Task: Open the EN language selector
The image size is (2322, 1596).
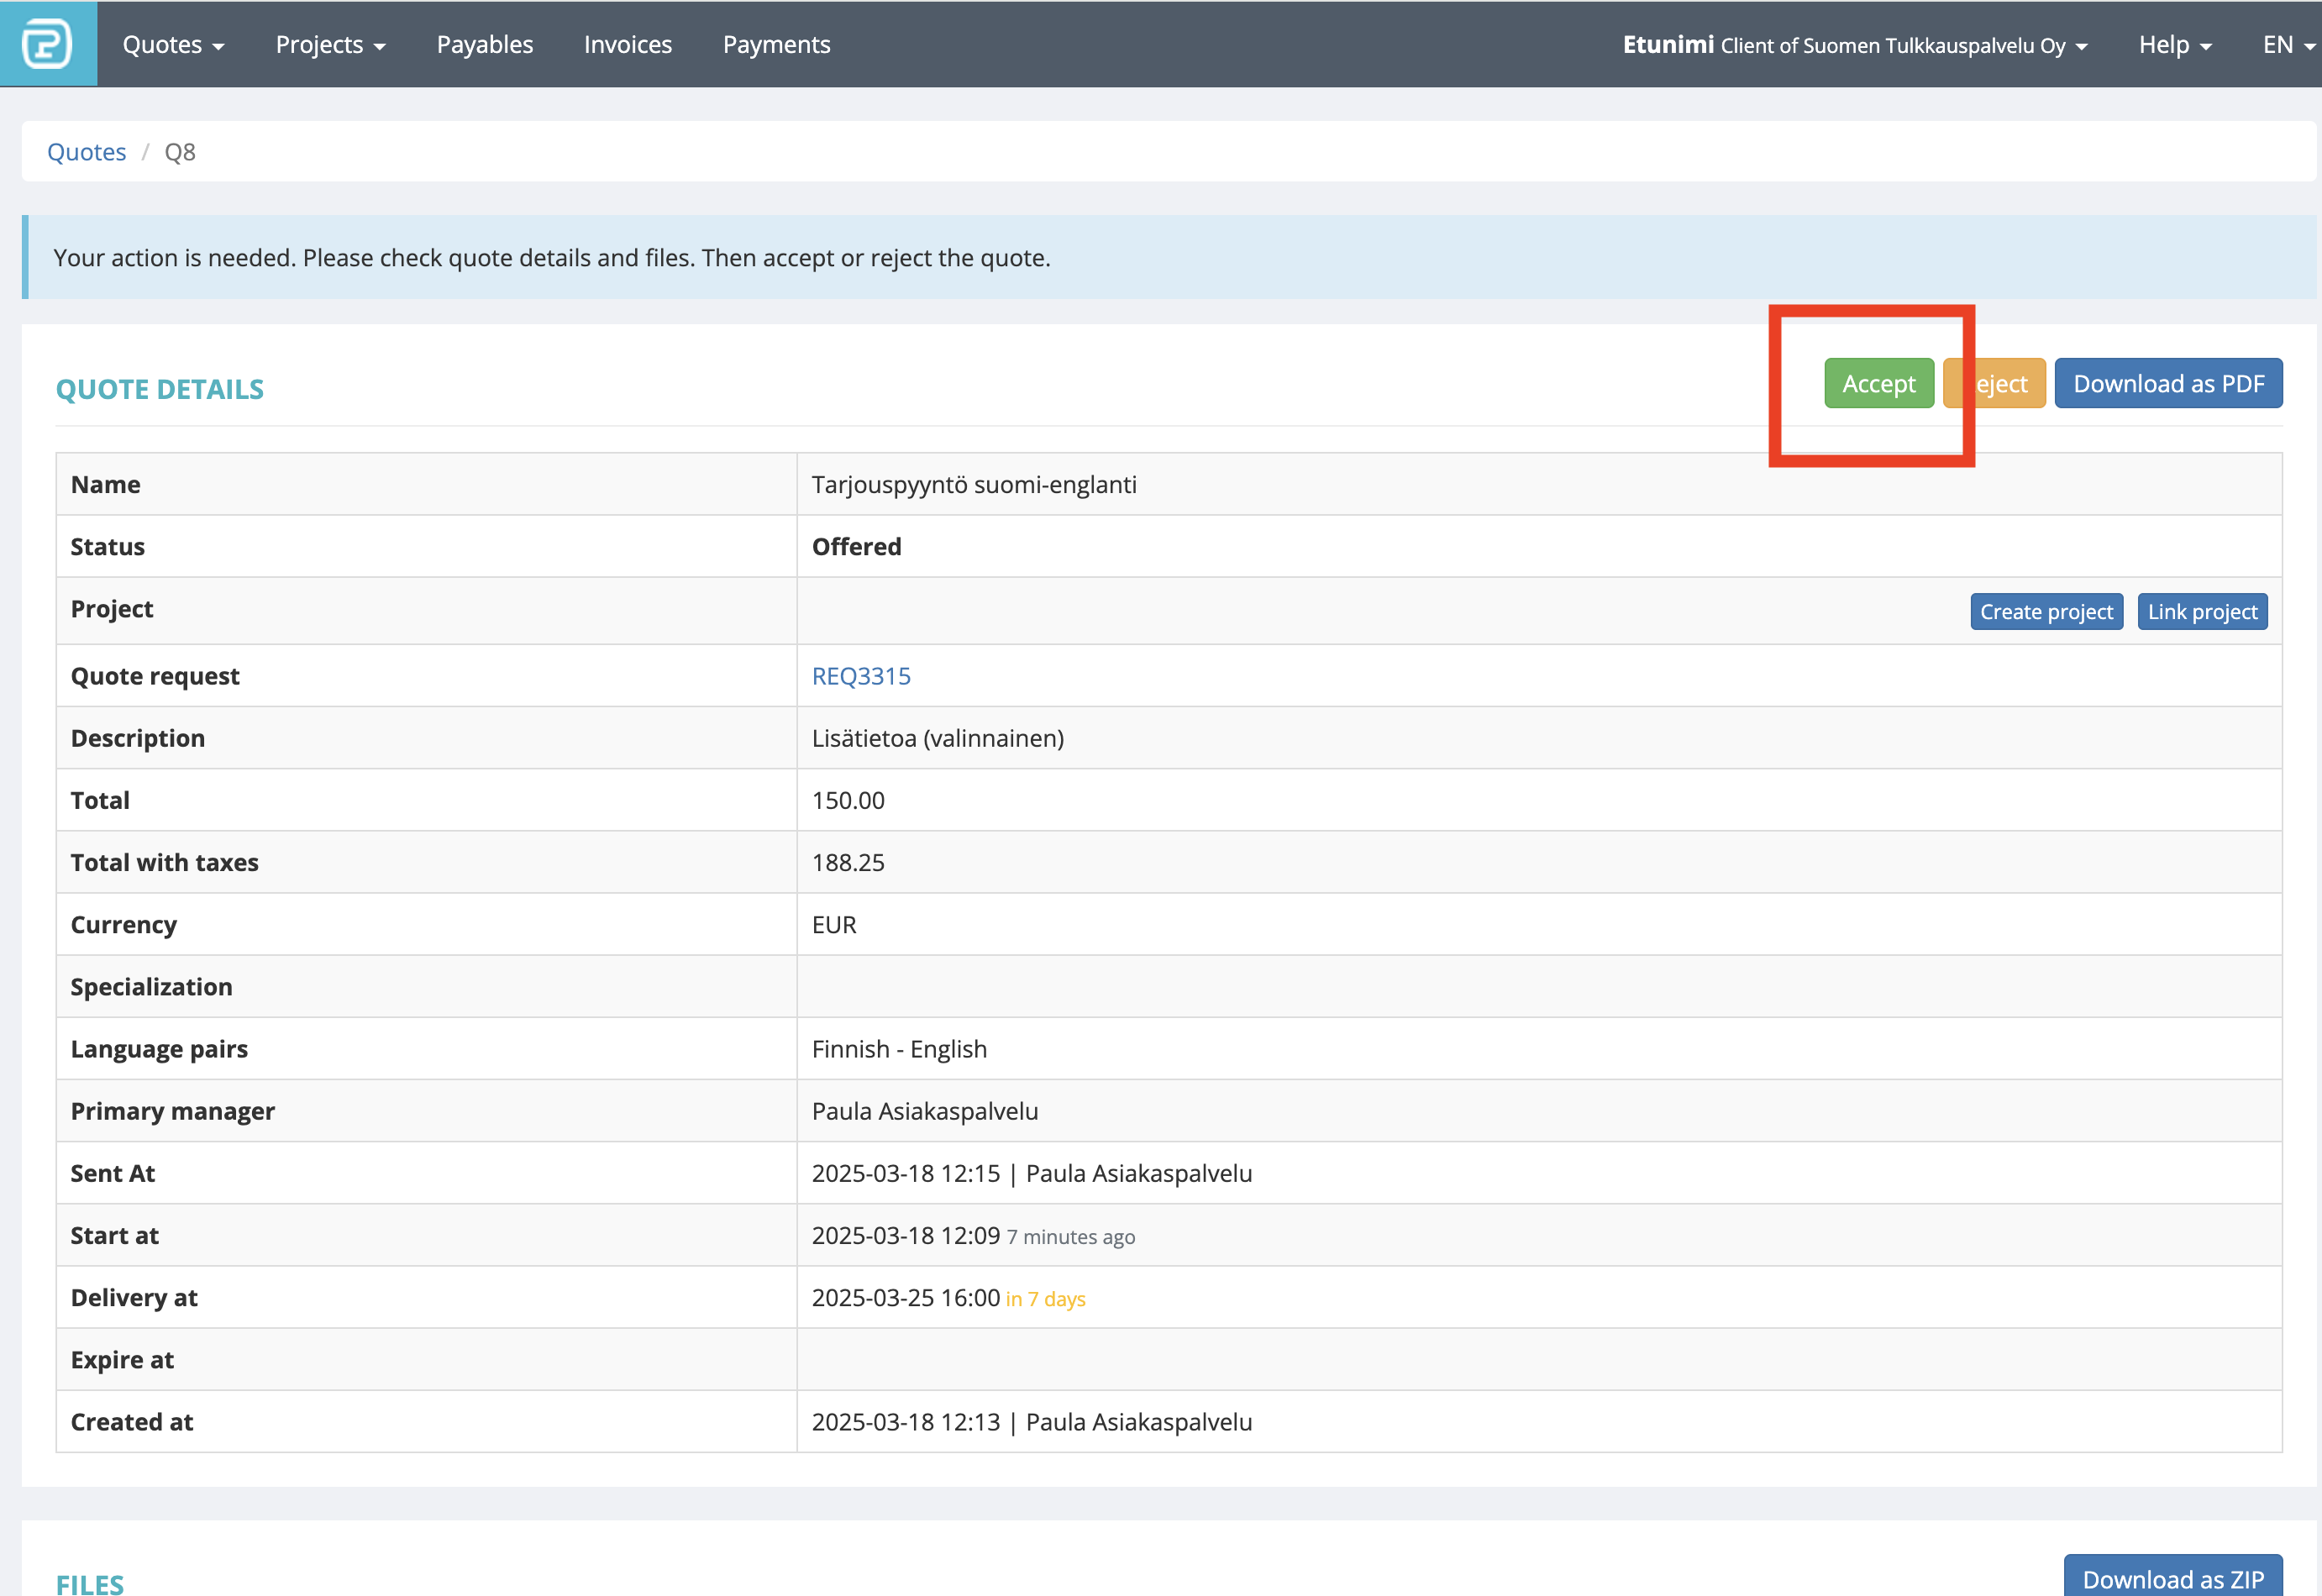Action: [x=2289, y=45]
